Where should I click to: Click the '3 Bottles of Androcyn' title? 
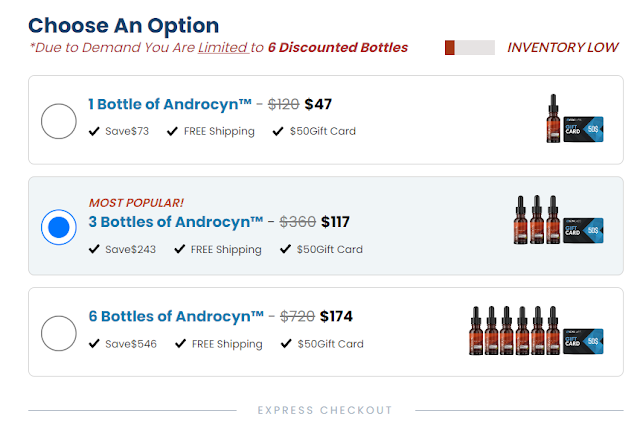(x=176, y=221)
